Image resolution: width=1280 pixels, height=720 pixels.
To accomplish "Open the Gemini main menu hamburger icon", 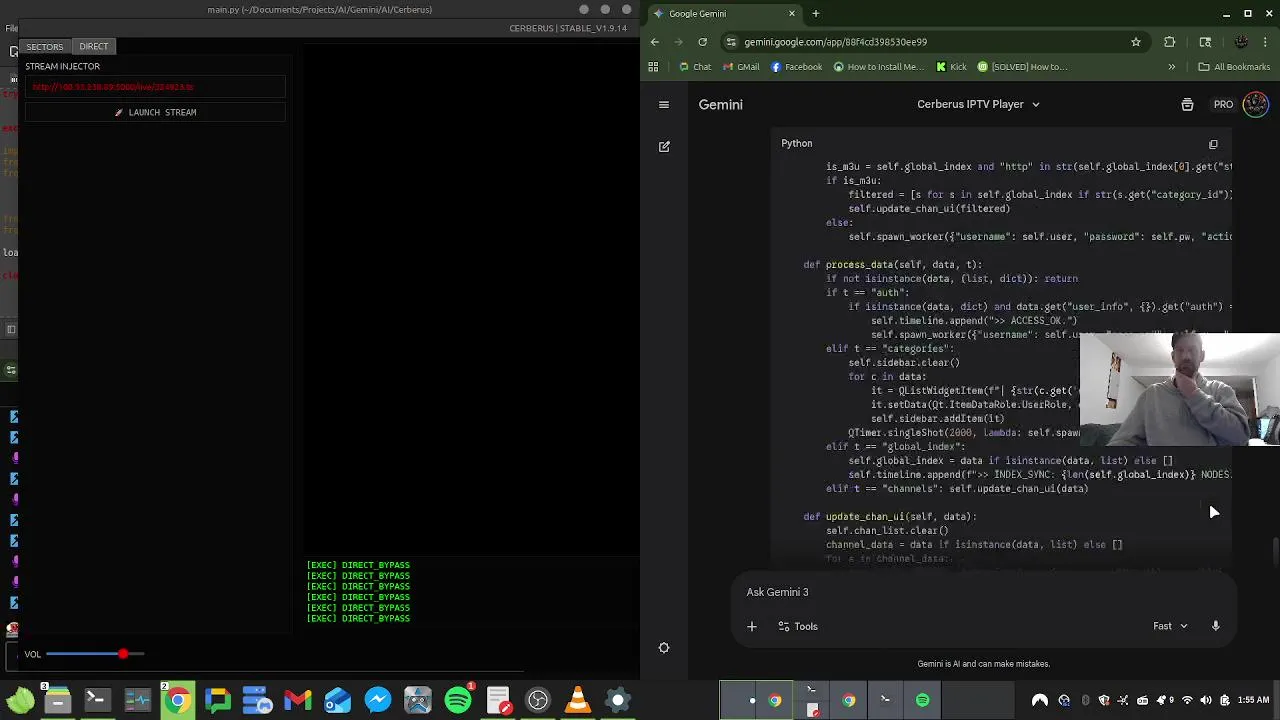I will (x=664, y=104).
